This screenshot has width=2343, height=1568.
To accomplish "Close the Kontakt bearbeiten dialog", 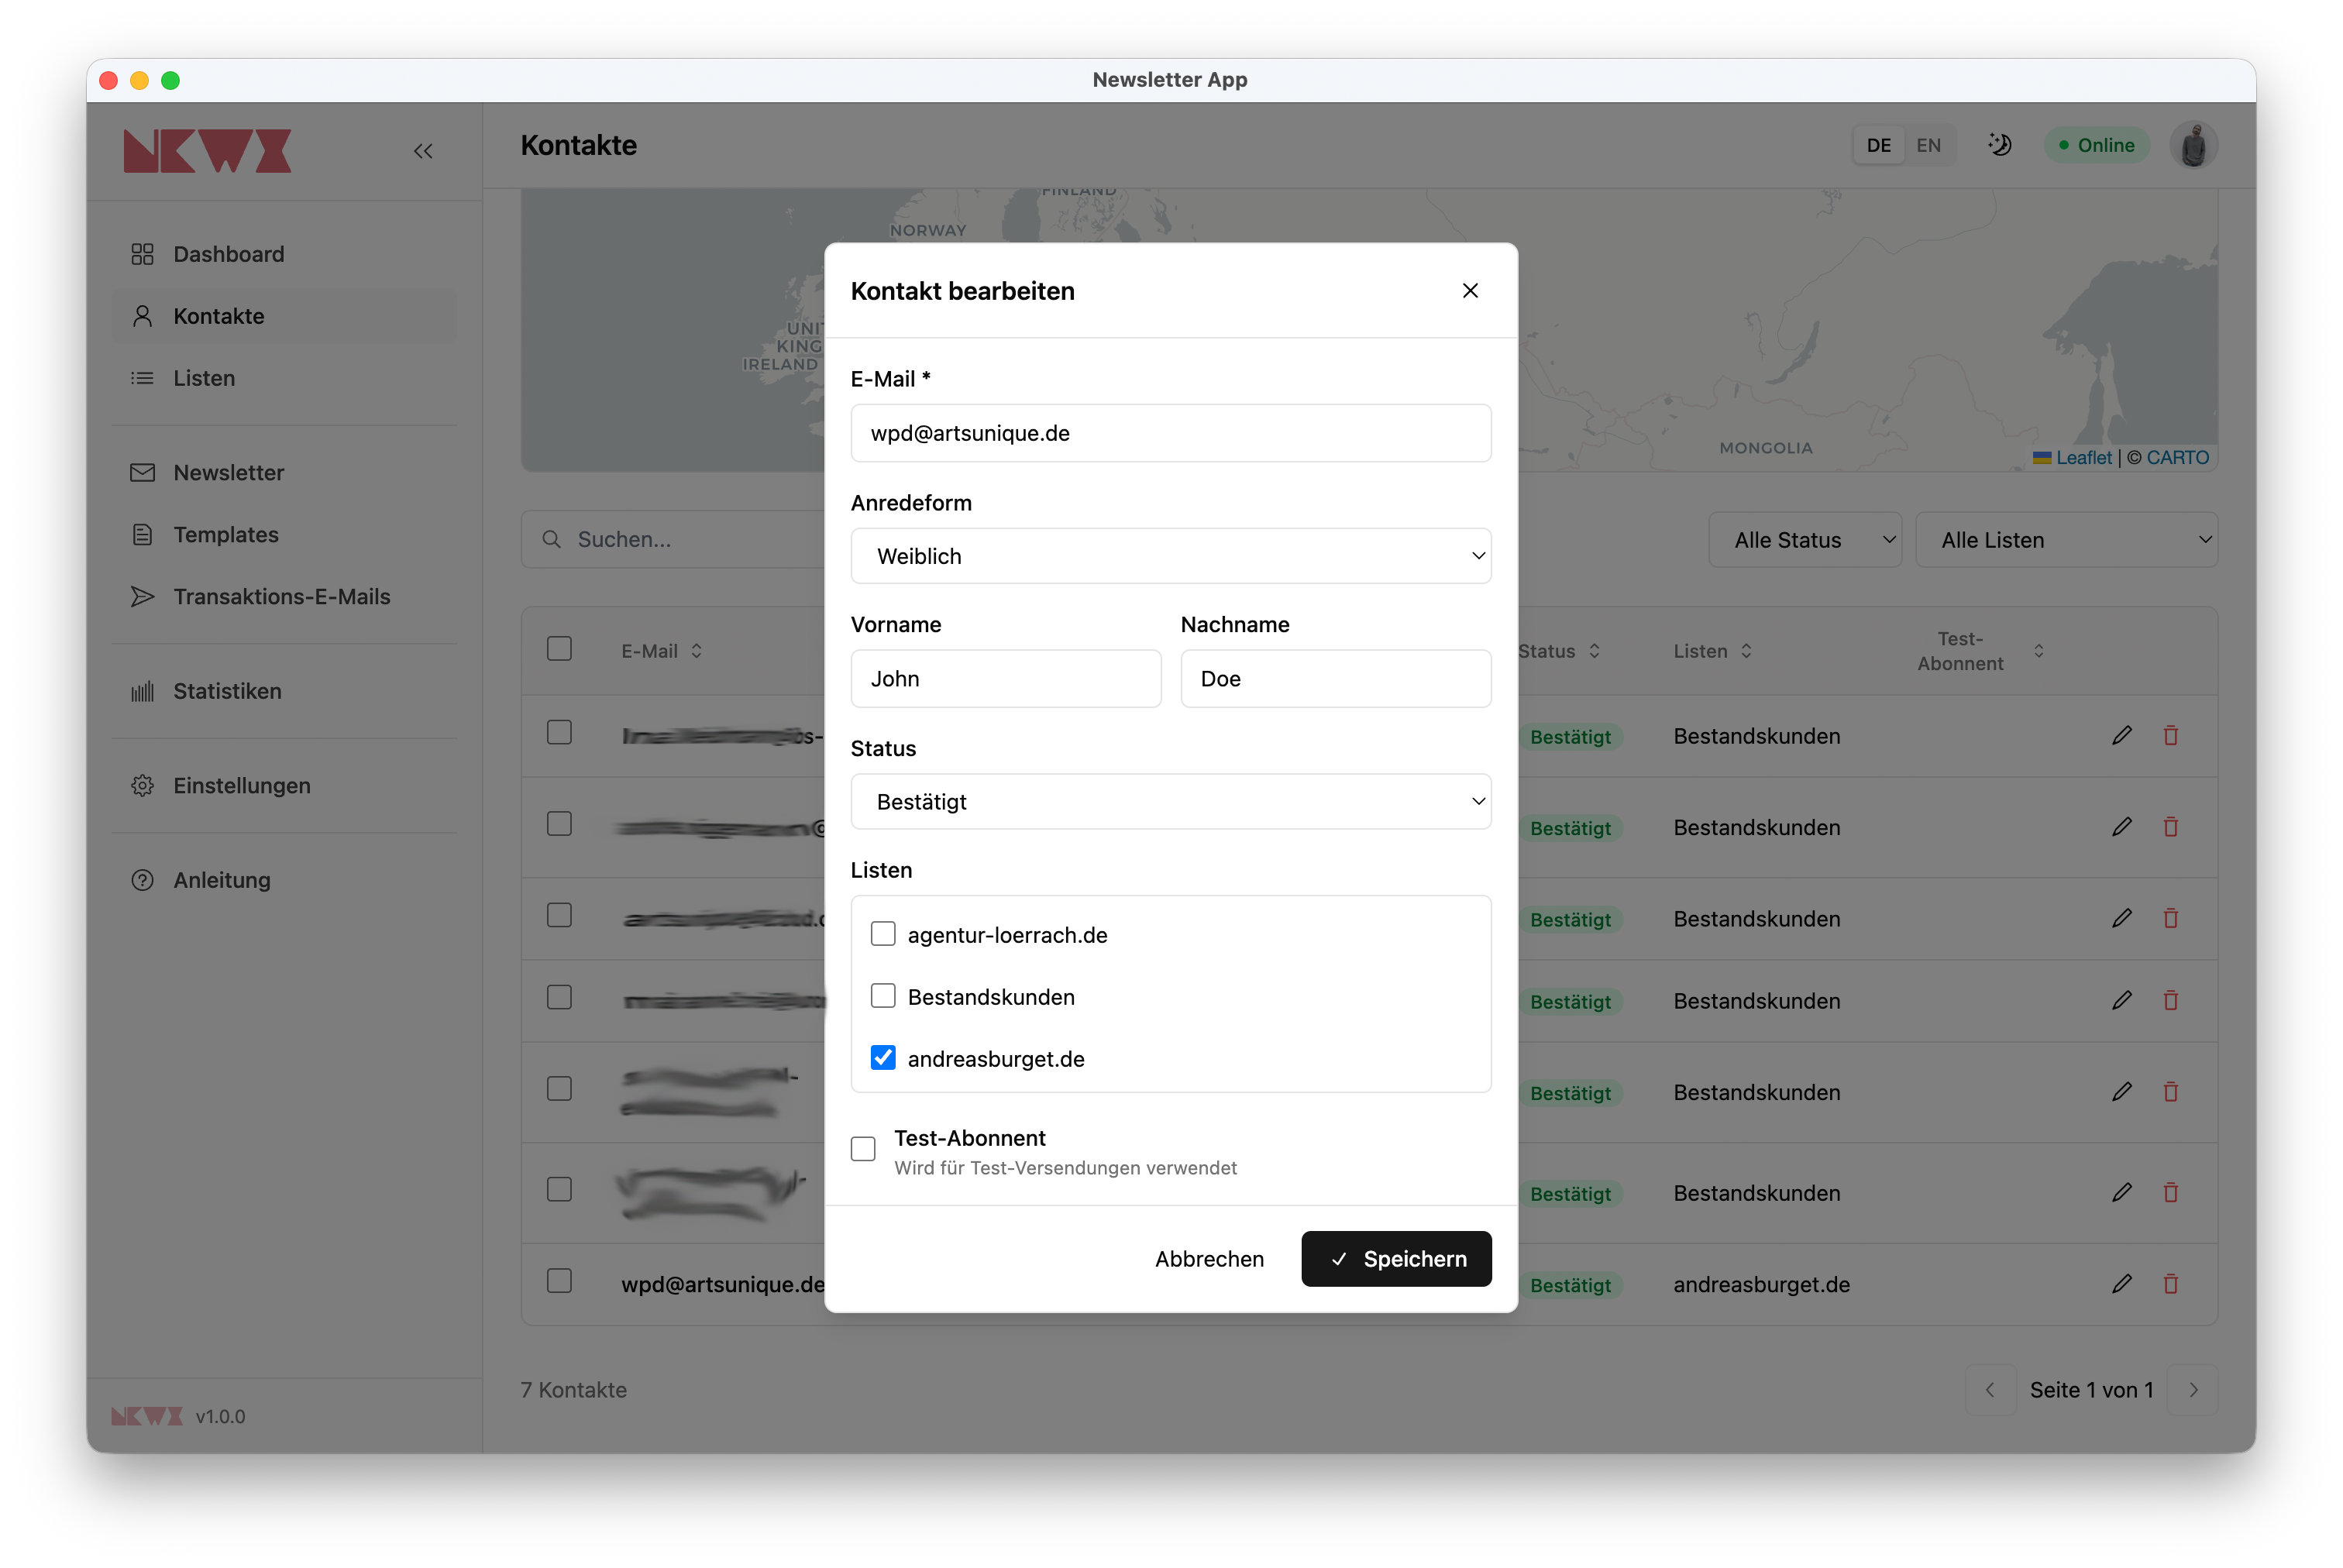I will click(1469, 291).
